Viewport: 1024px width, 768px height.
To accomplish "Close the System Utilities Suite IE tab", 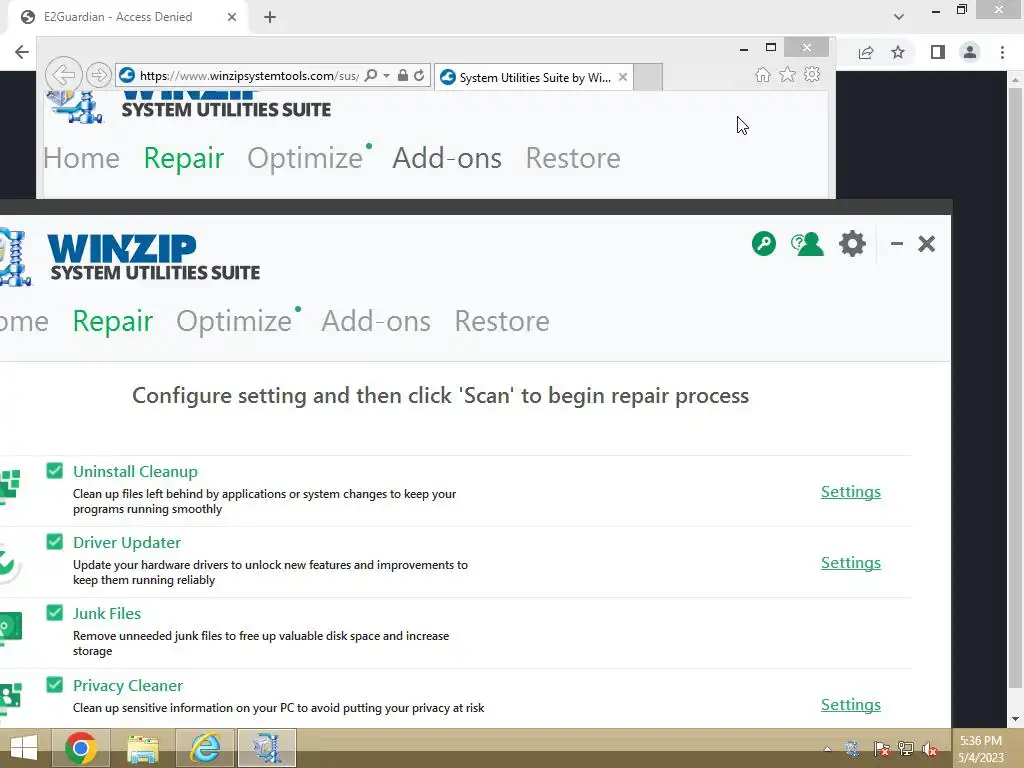I will (x=623, y=77).
